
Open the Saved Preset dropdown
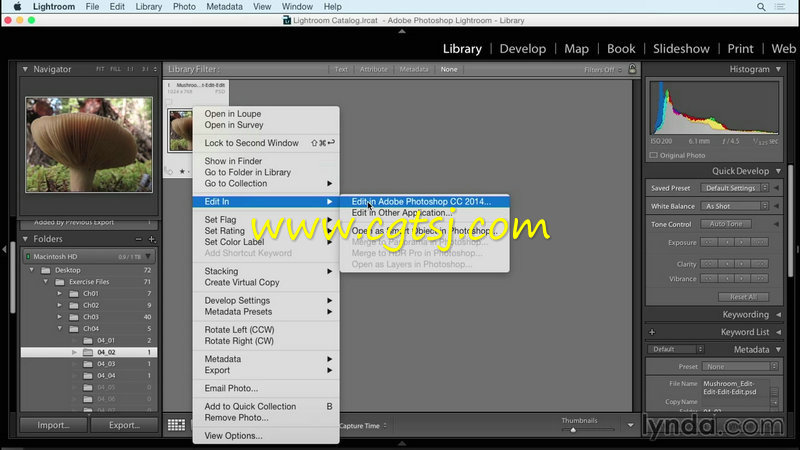click(735, 188)
